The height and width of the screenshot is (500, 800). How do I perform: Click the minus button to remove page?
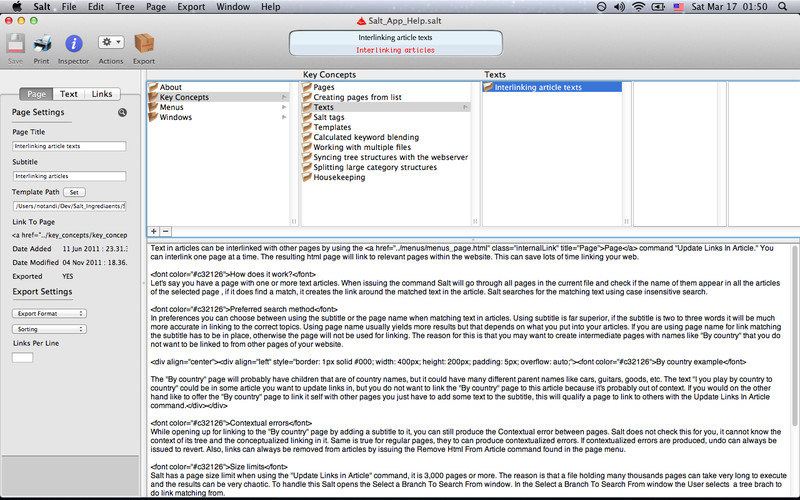[x=165, y=231]
